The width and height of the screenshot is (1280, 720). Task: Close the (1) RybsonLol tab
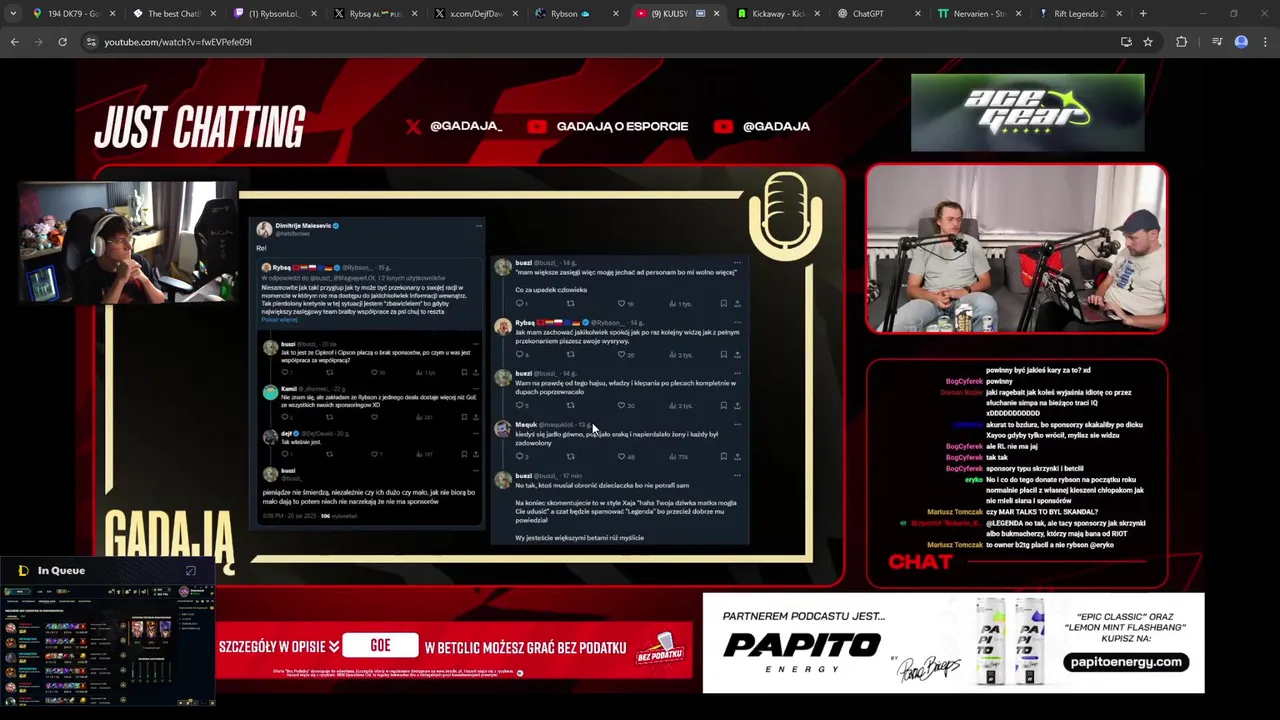tap(314, 14)
